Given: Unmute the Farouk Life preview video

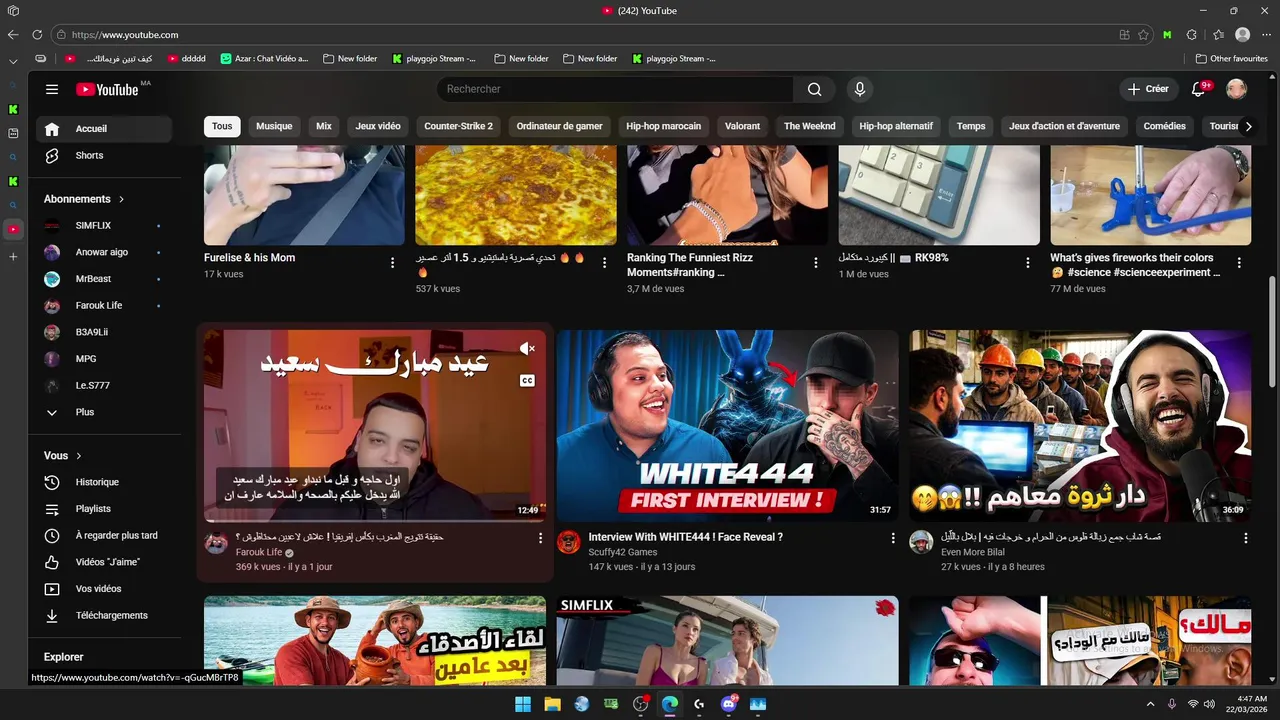Looking at the screenshot, I should (x=527, y=349).
